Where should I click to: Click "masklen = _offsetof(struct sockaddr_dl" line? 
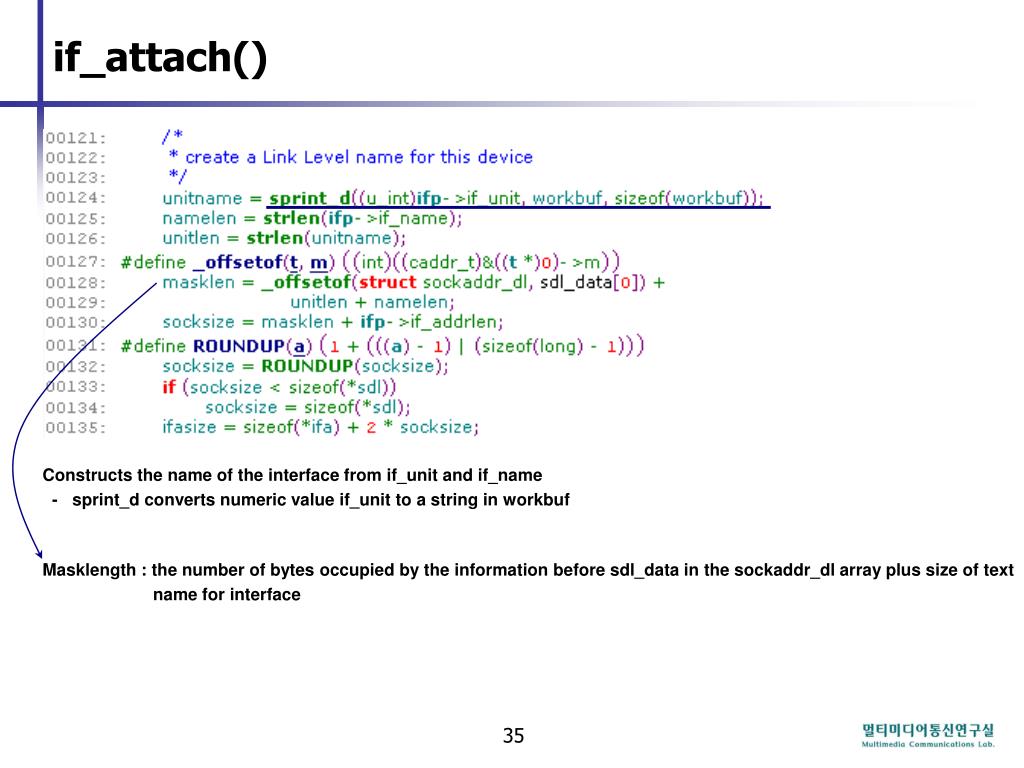[413, 283]
